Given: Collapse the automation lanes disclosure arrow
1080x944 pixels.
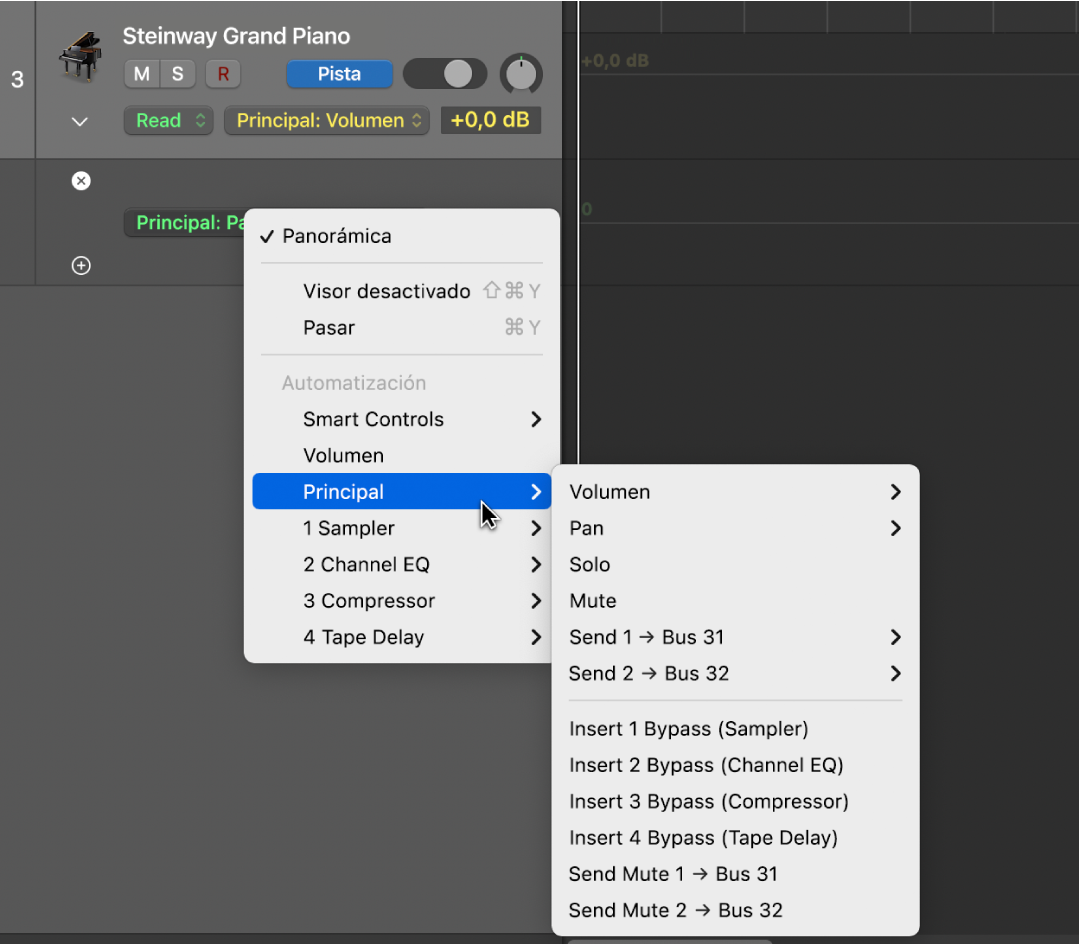Looking at the screenshot, I should click(x=80, y=122).
